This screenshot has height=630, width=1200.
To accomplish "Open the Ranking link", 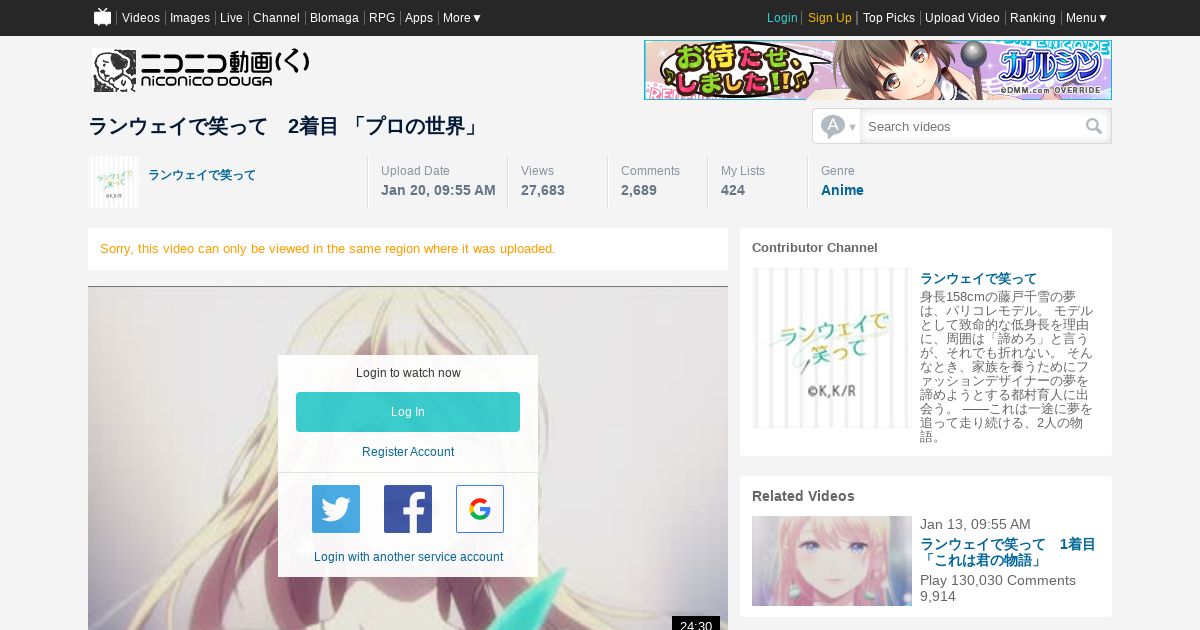I will (1032, 17).
